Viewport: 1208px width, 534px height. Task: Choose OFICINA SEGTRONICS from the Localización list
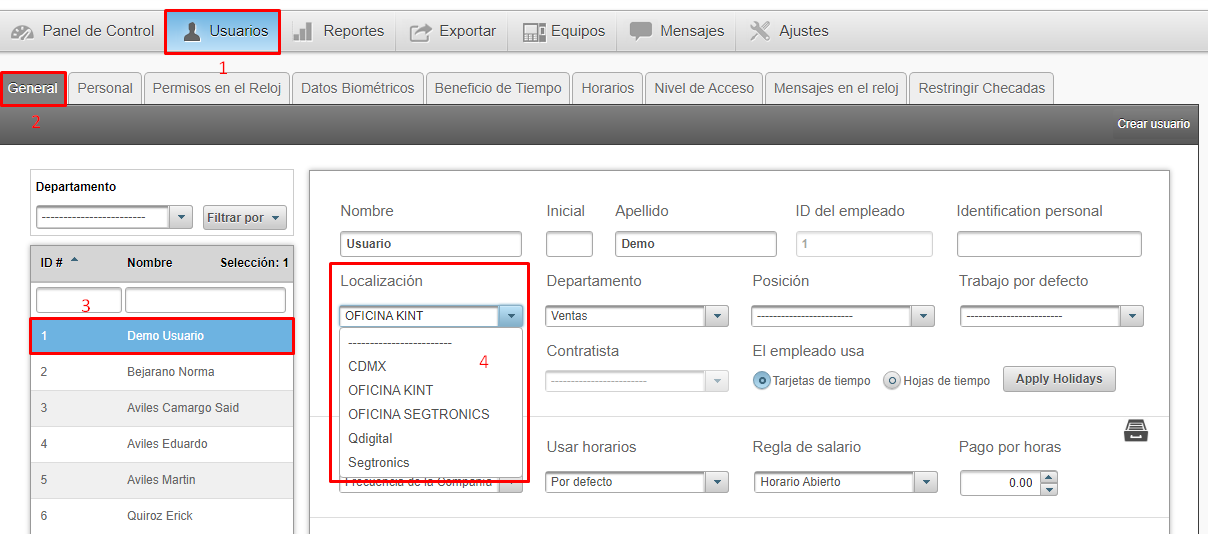click(x=418, y=414)
